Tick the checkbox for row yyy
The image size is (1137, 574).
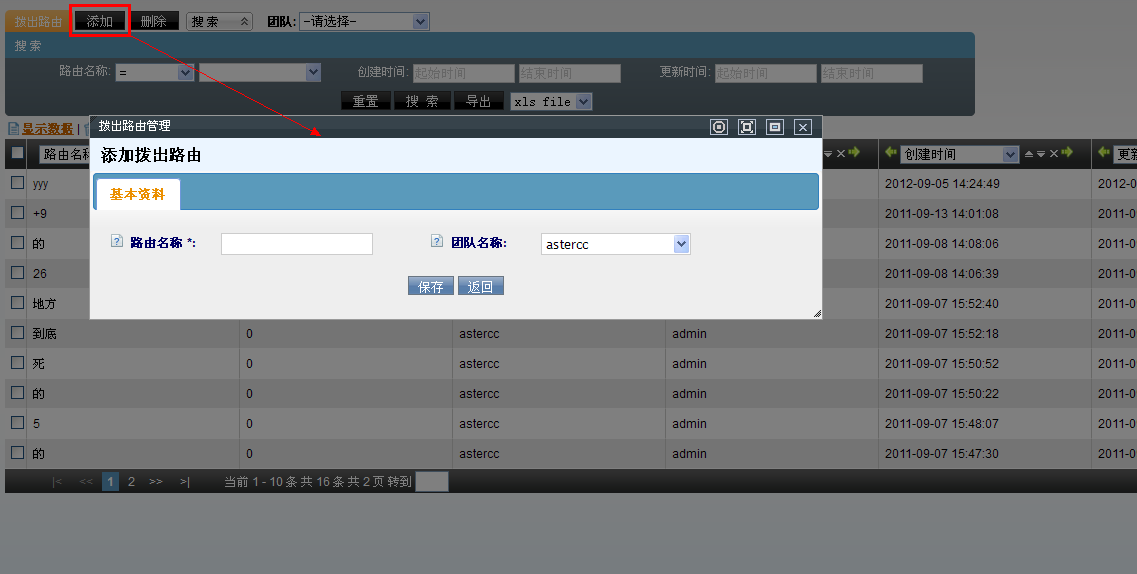click(x=17, y=183)
